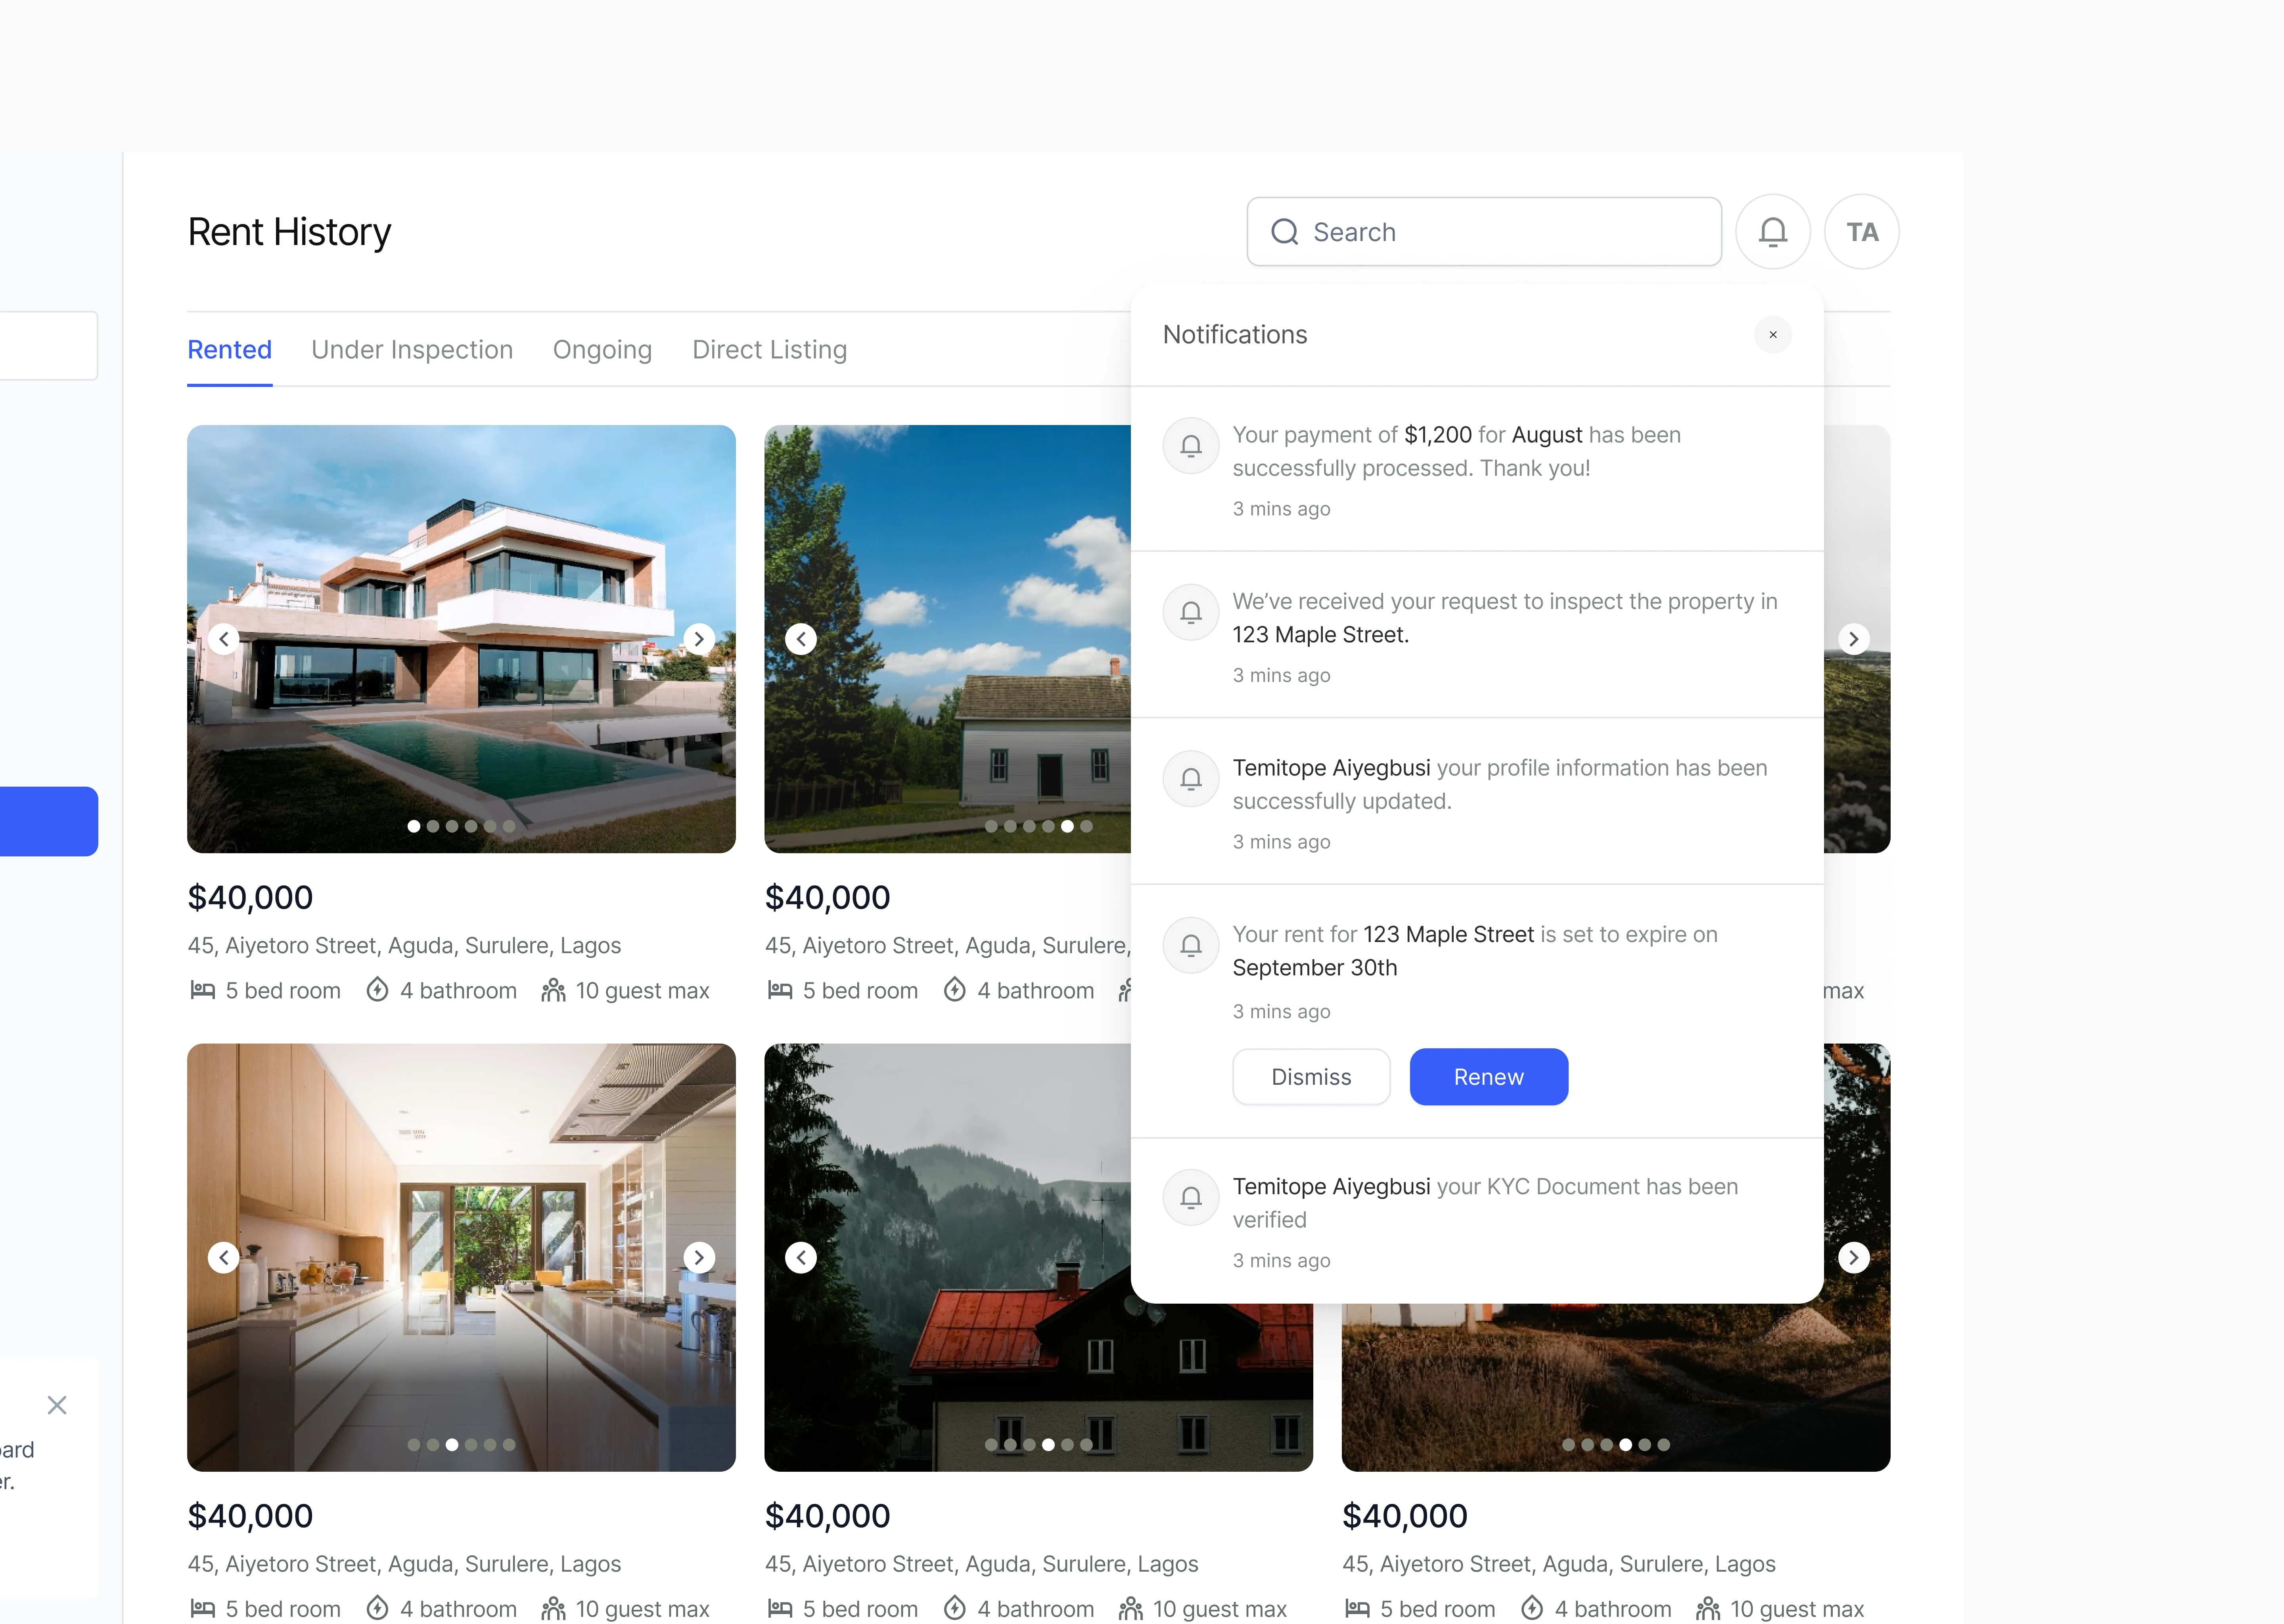Click guests icon under modern villa listing
This screenshot has height=1624, width=2284.
click(x=553, y=990)
